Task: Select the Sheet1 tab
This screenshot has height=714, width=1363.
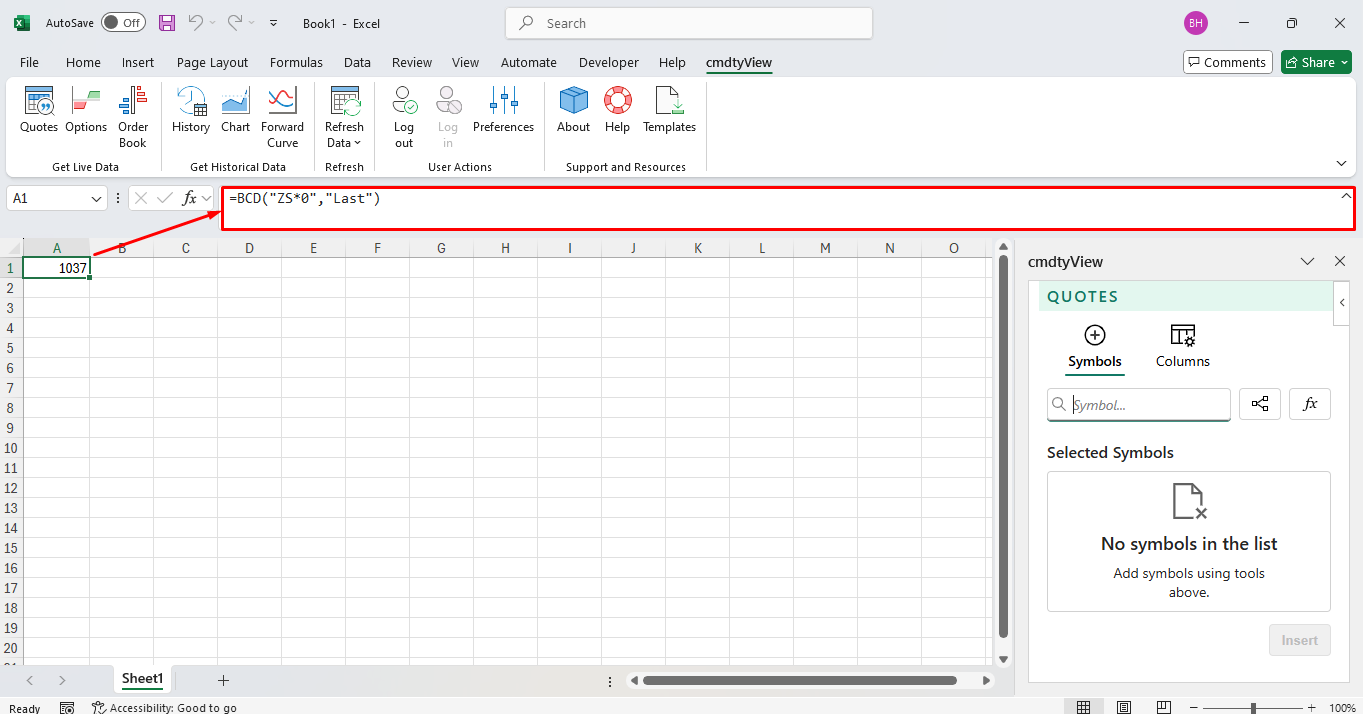Action: [x=142, y=679]
